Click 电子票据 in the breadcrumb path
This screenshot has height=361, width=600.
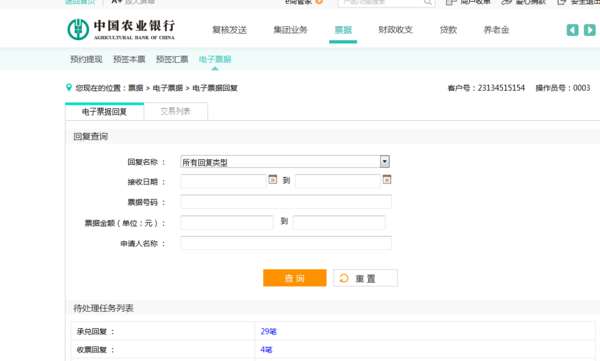pyautogui.click(x=168, y=88)
